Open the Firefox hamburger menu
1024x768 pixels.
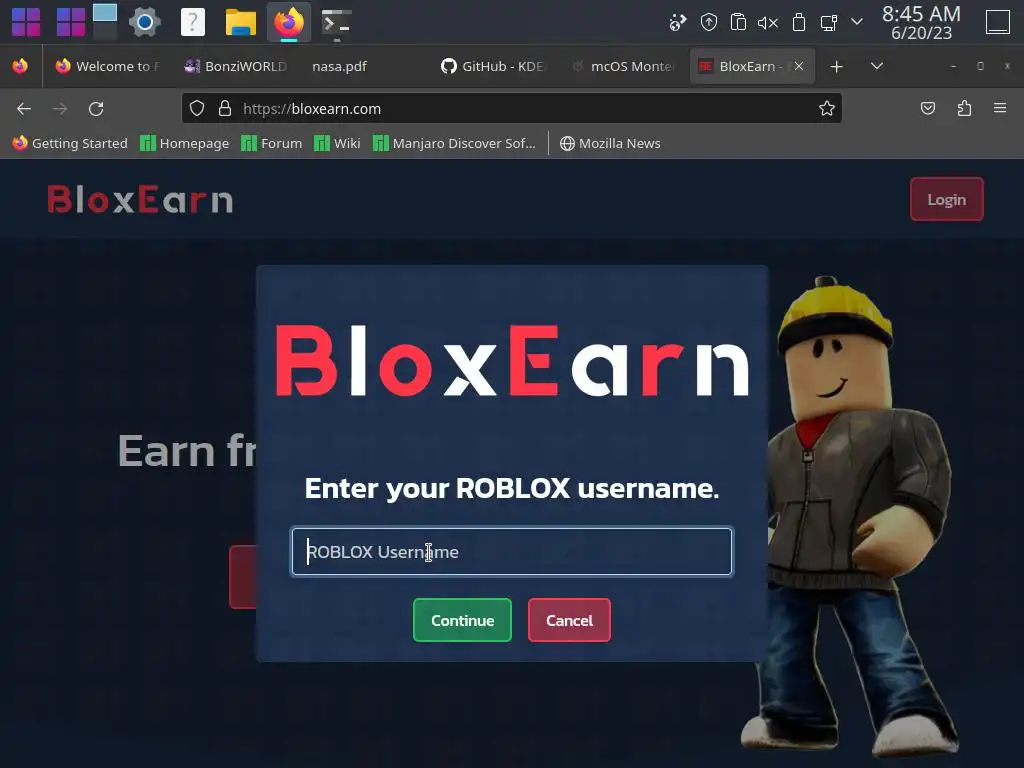(1000, 108)
